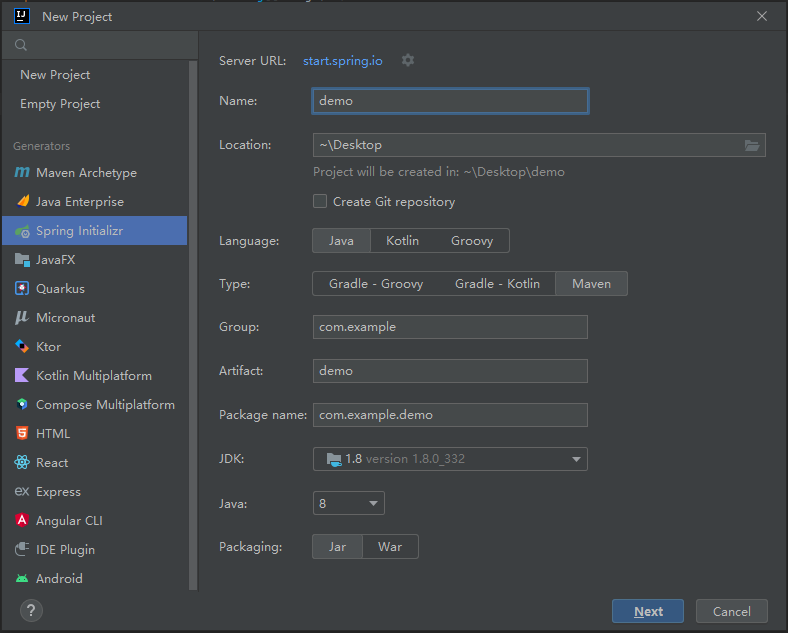Select the React generator icon
The width and height of the screenshot is (788, 633).
pyautogui.click(x=22, y=463)
